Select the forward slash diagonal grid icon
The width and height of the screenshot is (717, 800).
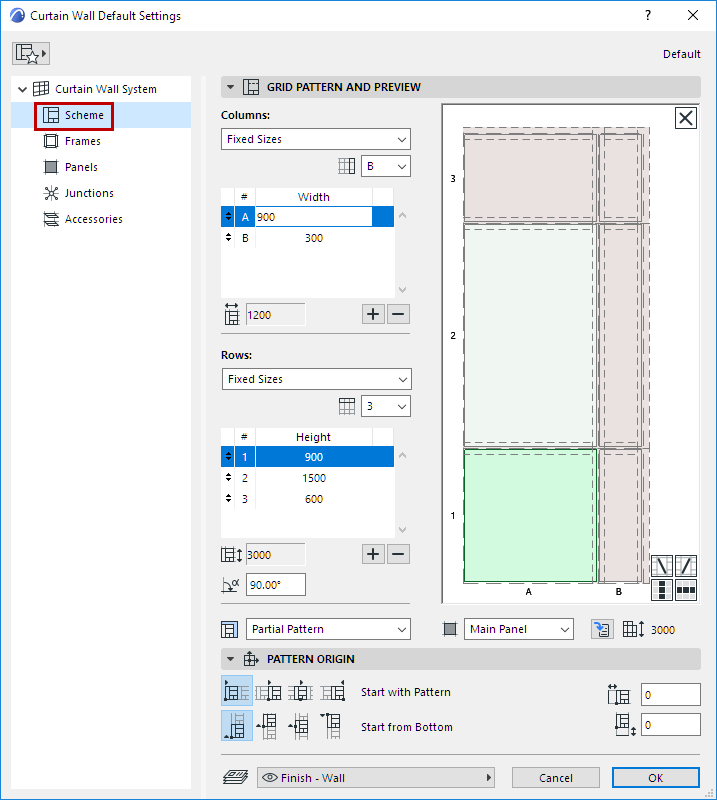686,566
